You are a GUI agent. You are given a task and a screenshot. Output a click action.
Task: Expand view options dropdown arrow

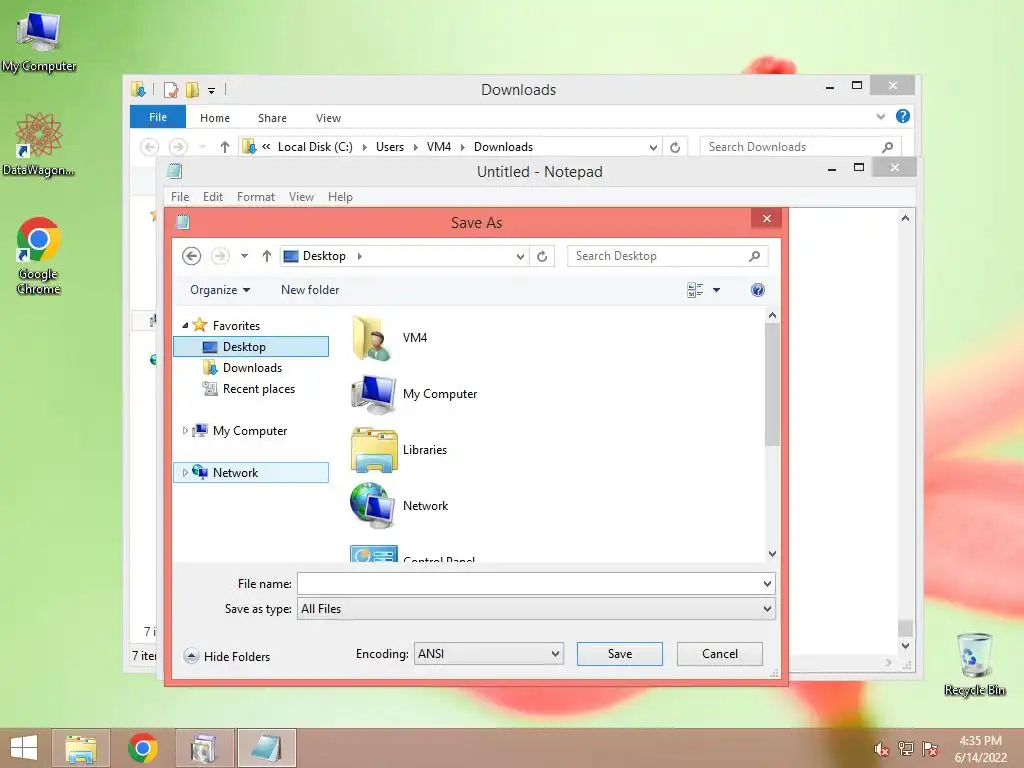pos(716,290)
